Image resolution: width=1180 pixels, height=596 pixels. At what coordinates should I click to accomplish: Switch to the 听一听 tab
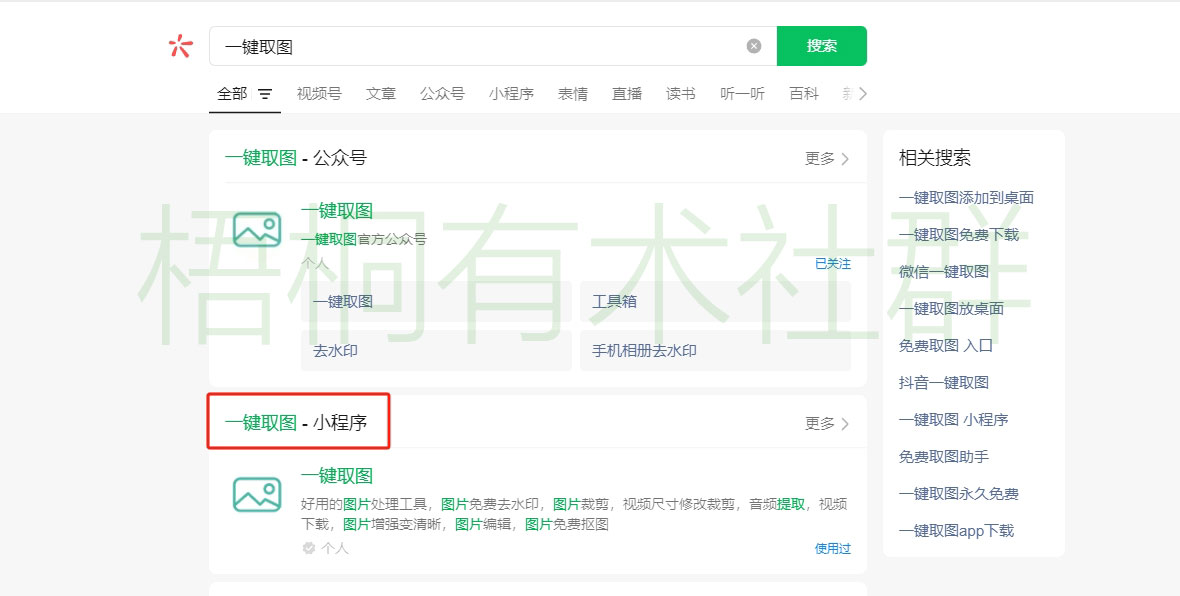coord(743,93)
